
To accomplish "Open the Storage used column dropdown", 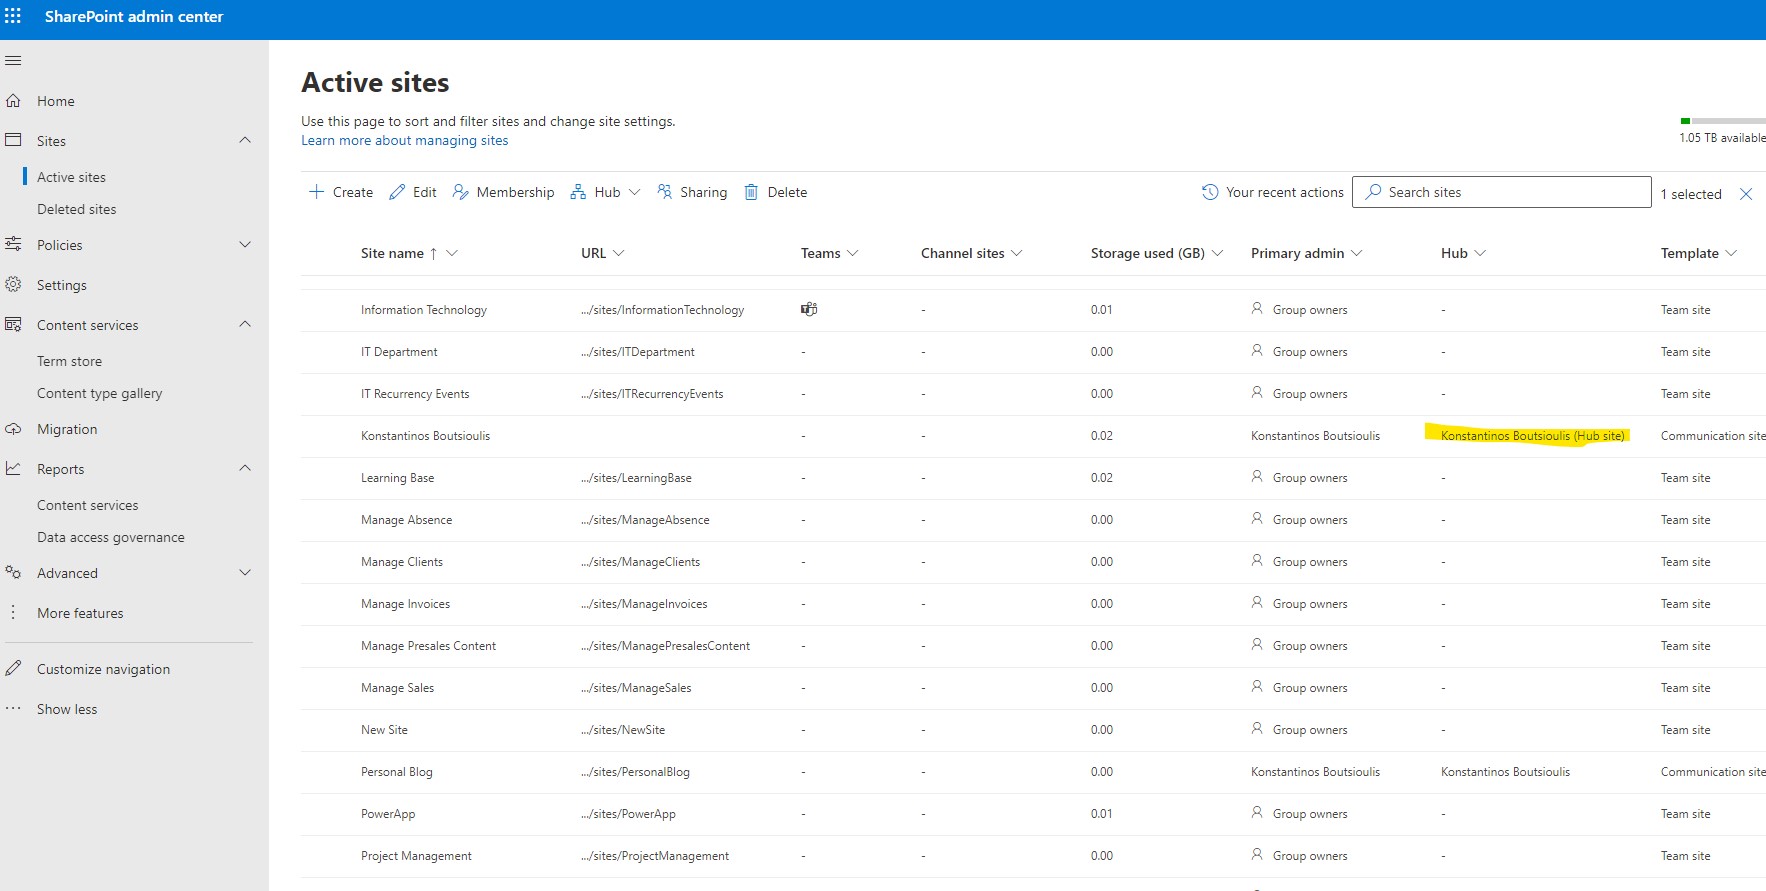I will coord(1217,253).
